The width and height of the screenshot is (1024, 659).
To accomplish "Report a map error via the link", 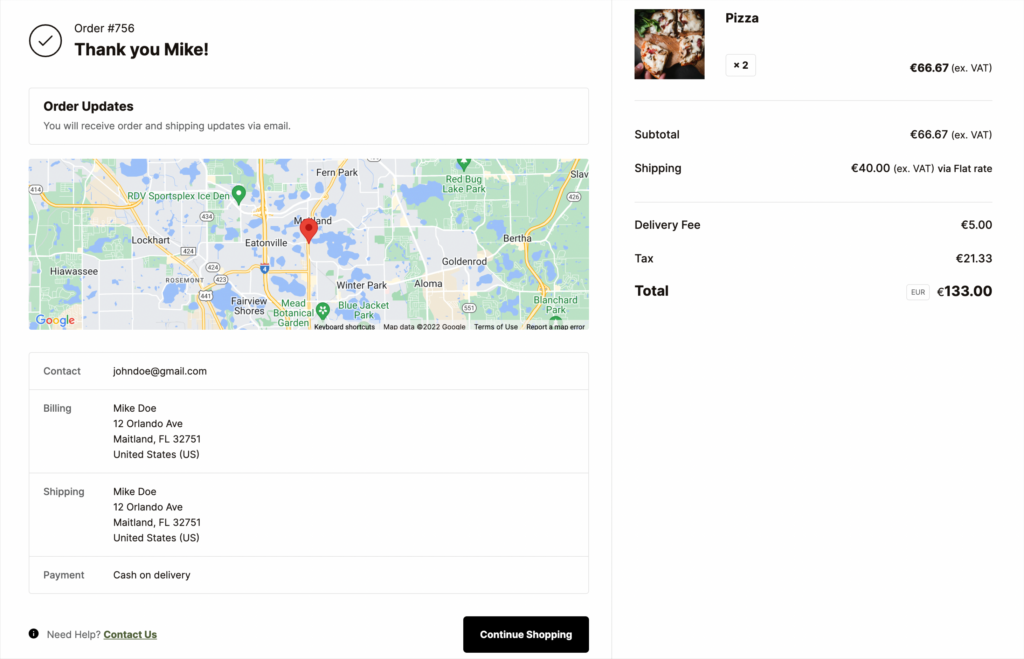I will point(555,326).
